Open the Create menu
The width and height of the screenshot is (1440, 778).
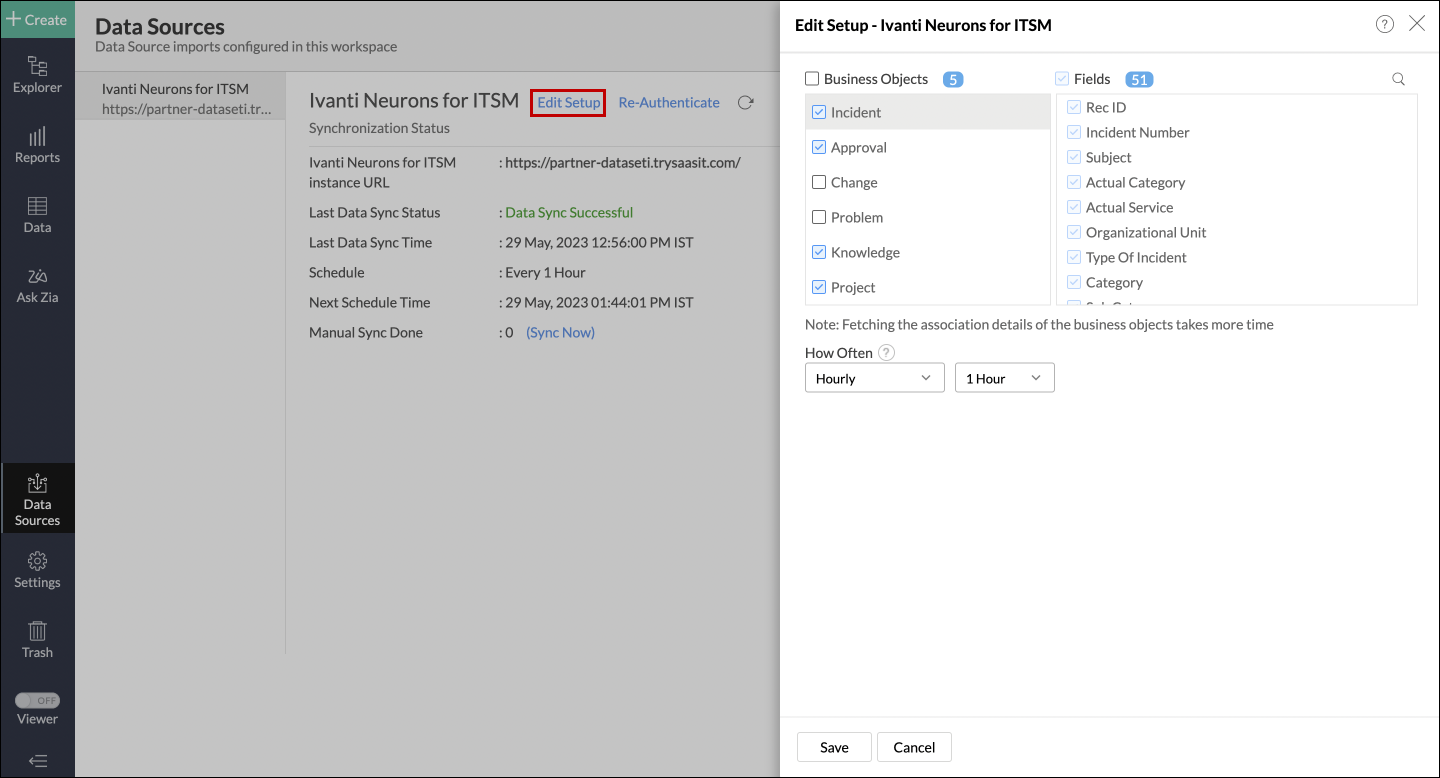click(x=37, y=19)
